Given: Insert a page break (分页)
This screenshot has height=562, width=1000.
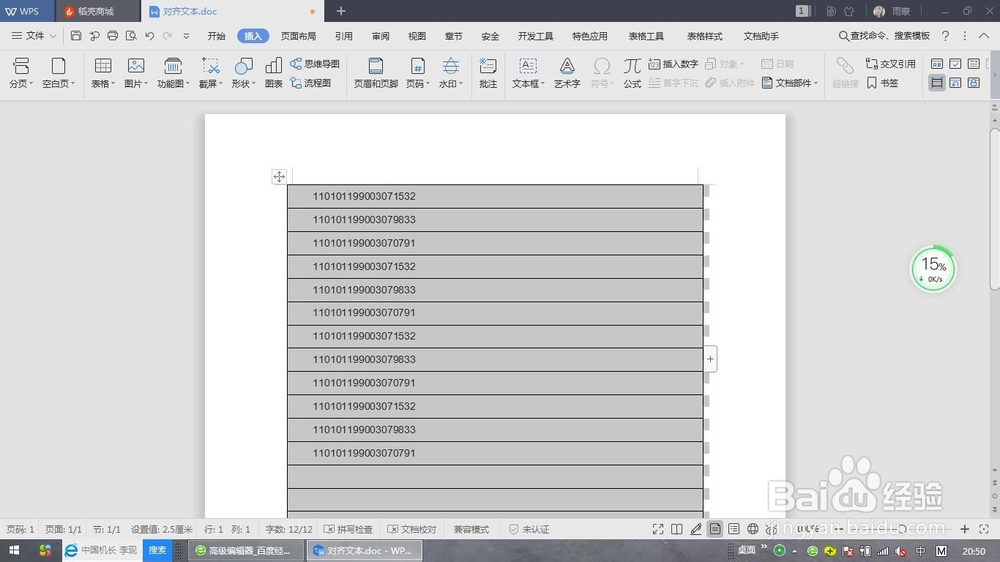Looking at the screenshot, I should click(x=20, y=72).
